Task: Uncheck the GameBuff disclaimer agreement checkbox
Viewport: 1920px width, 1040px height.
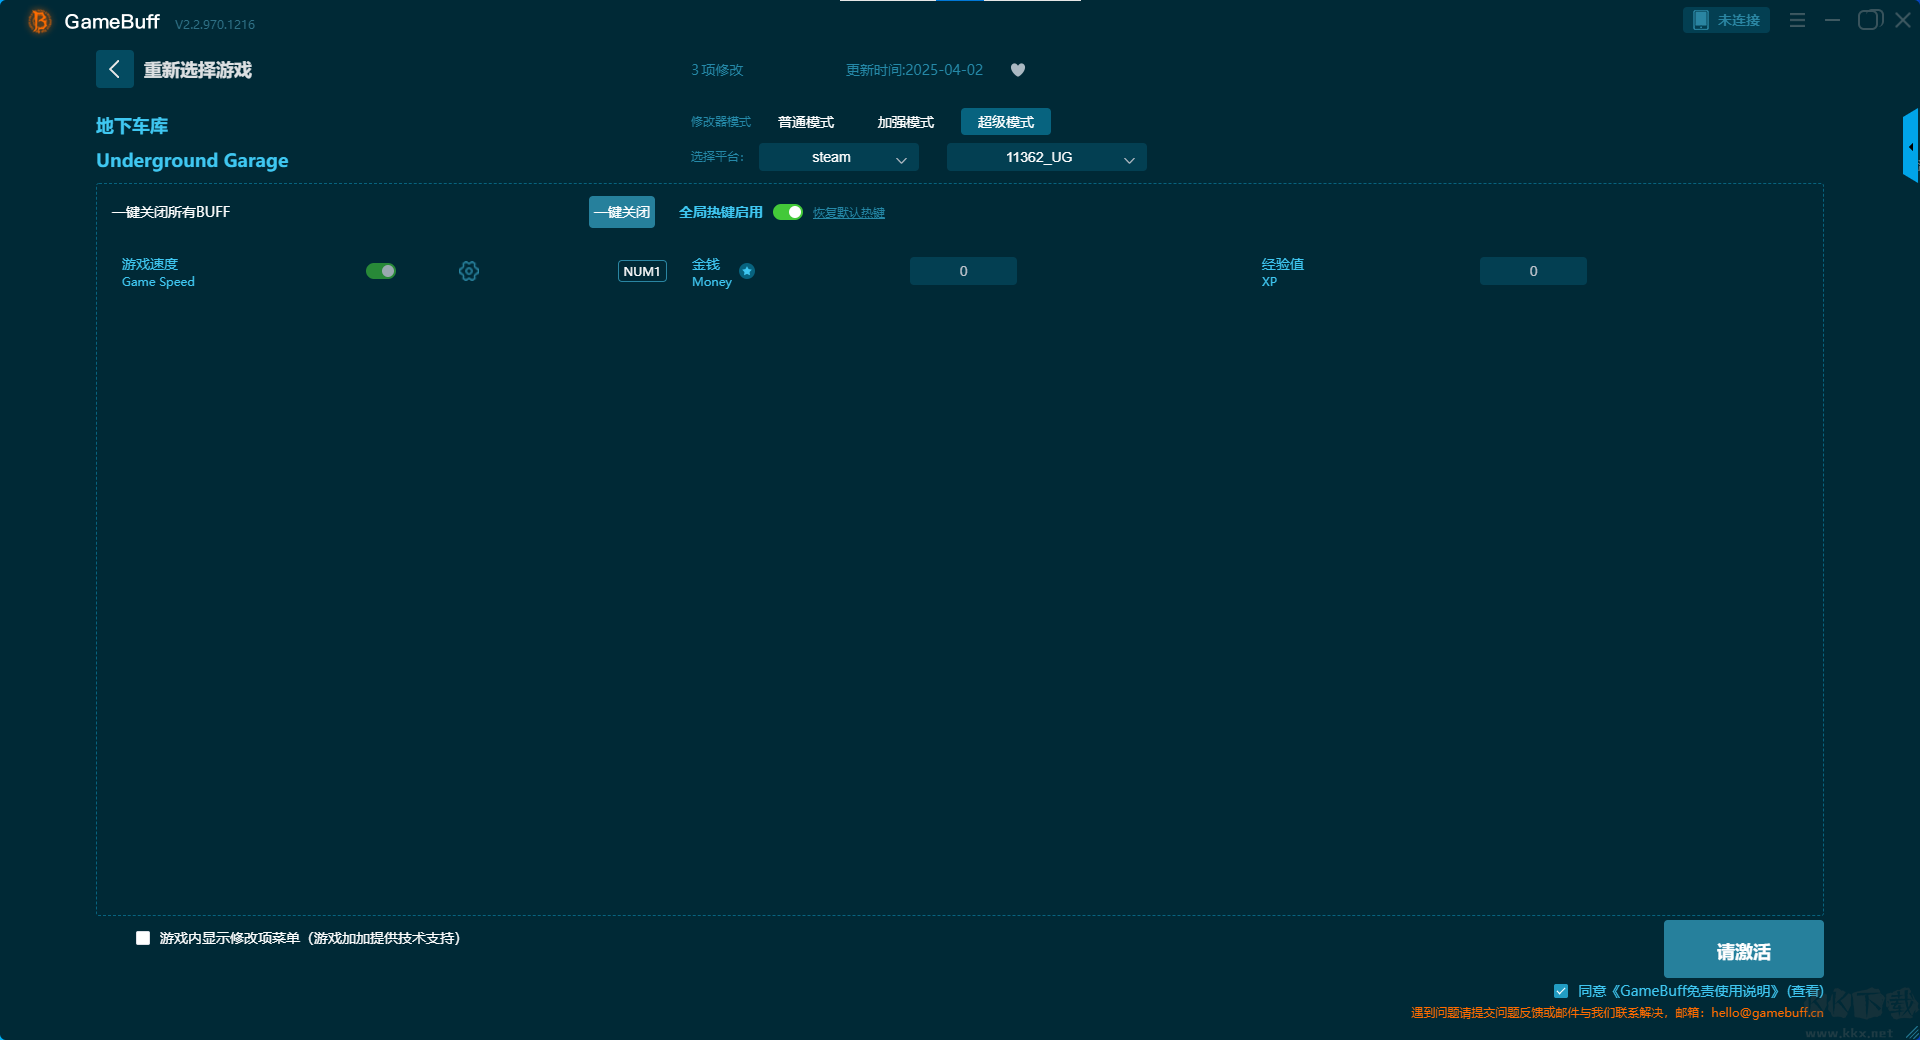Action: (x=1561, y=991)
